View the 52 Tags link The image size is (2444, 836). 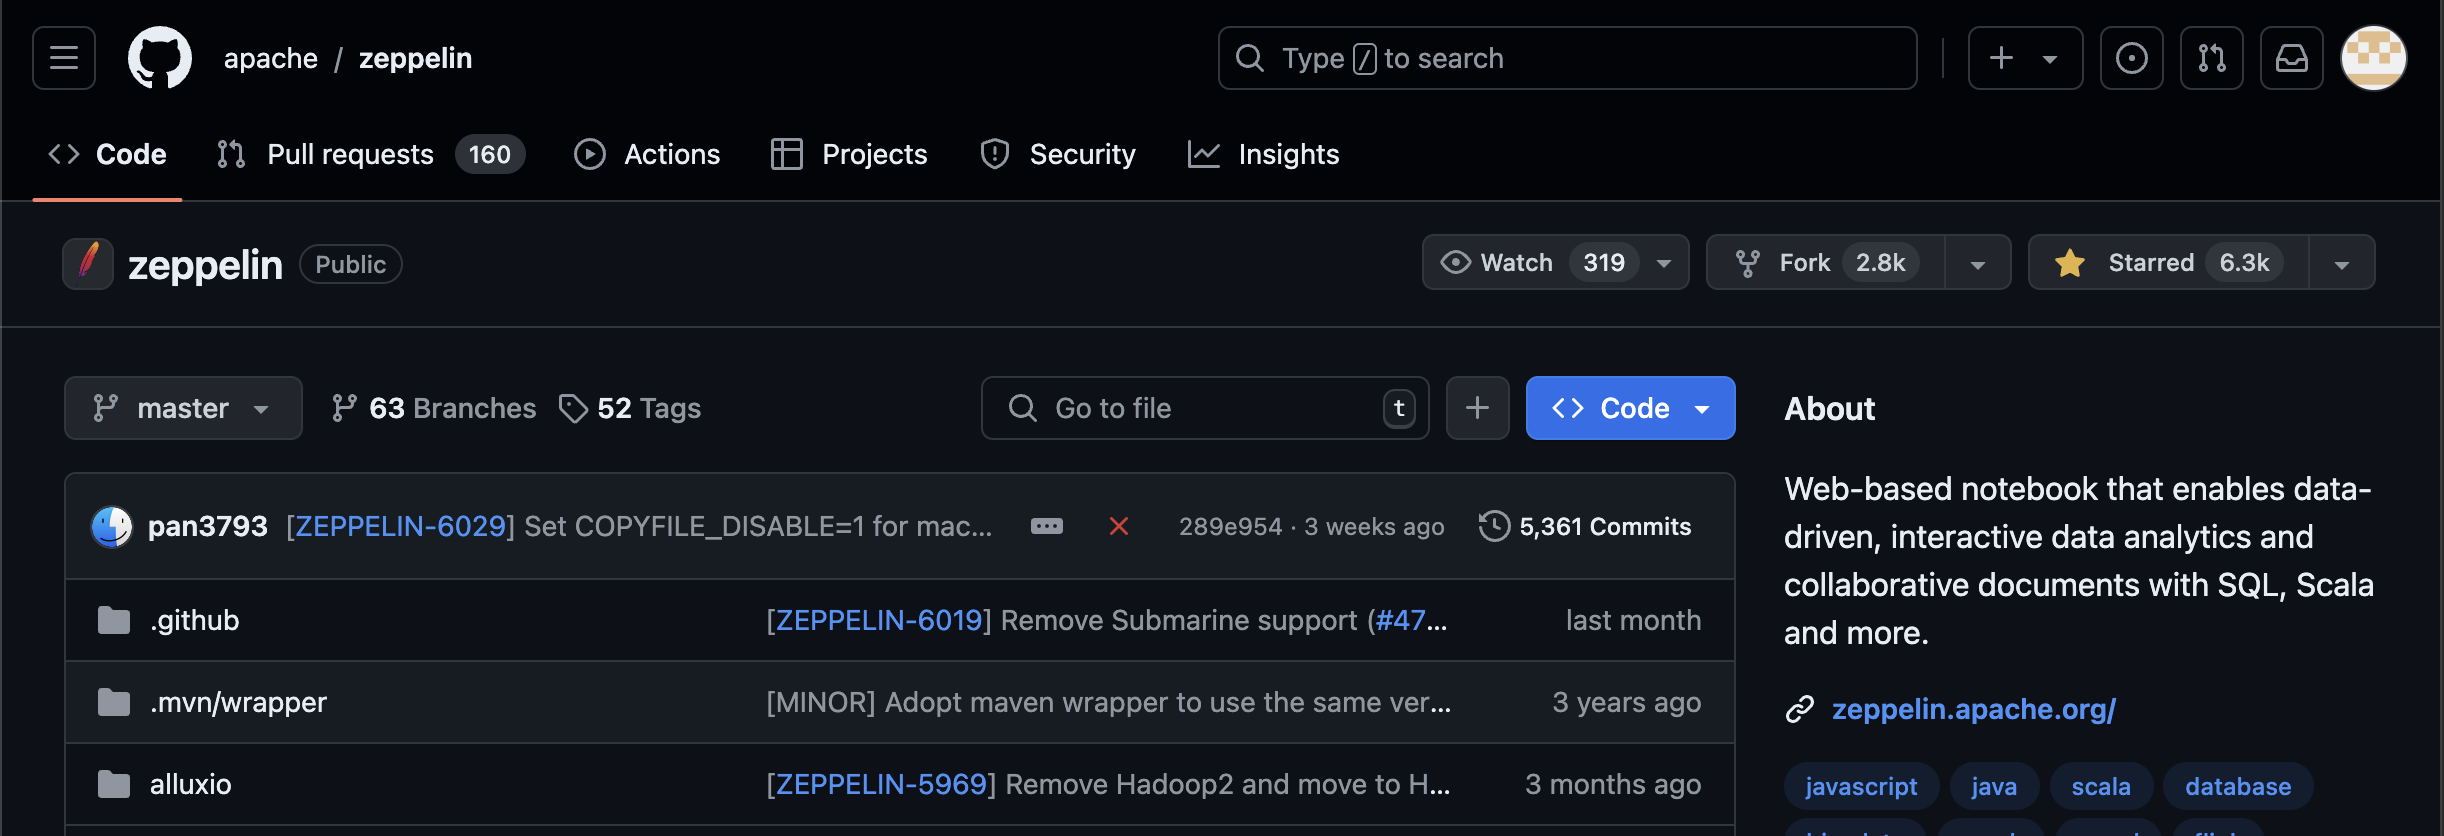[630, 408]
